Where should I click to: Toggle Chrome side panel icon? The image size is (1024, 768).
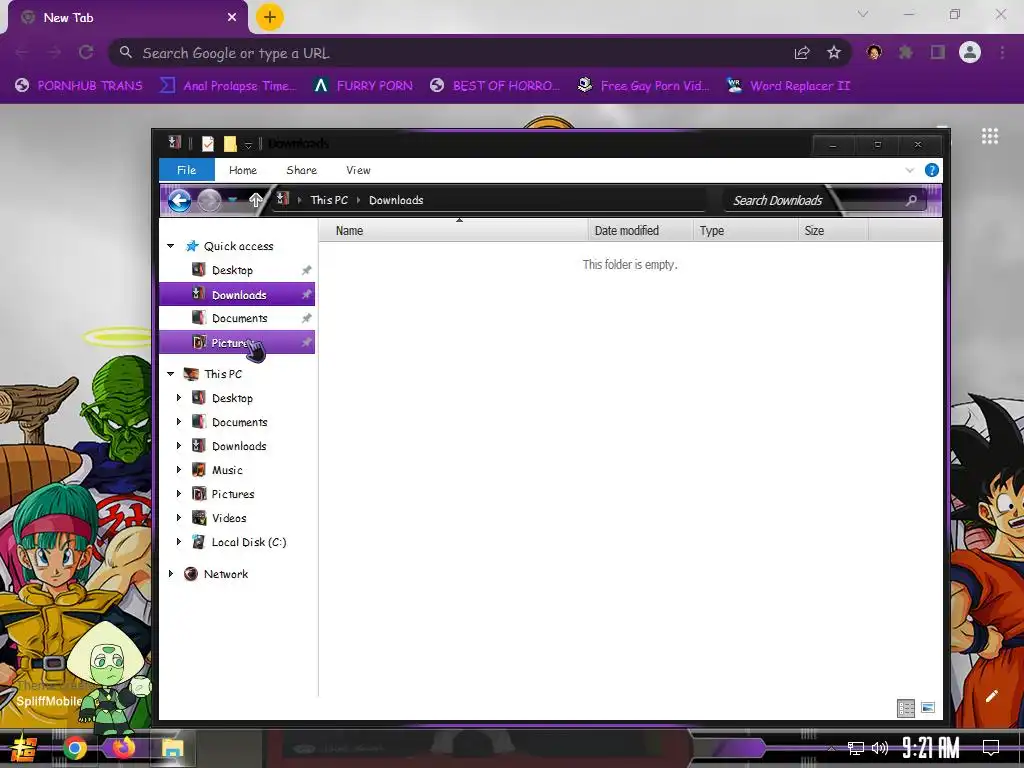pos(938,52)
